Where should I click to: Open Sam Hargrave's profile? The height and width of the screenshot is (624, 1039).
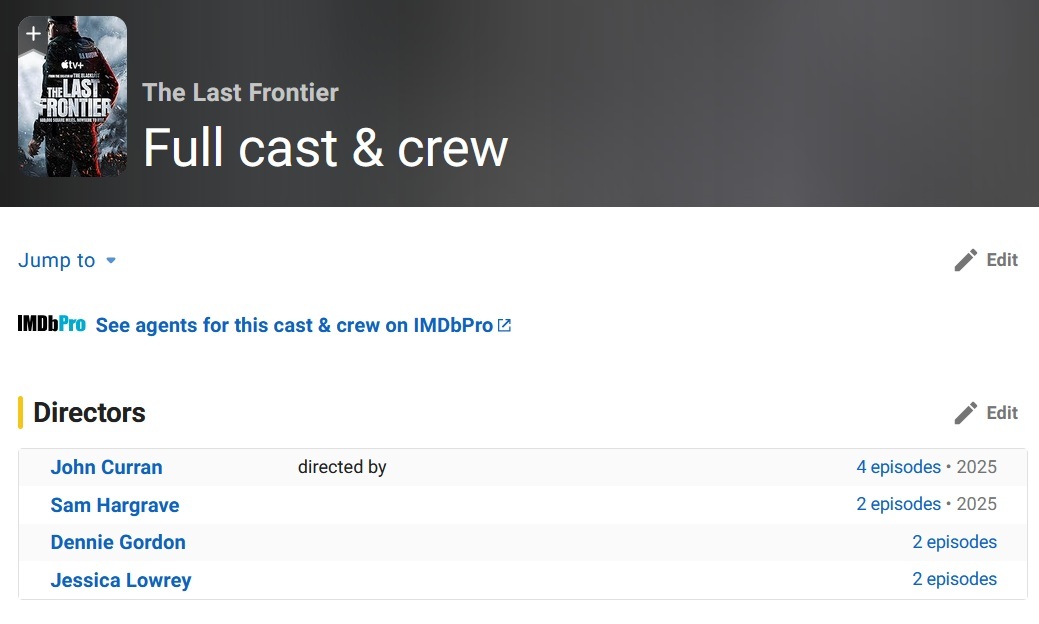click(115, 505)
